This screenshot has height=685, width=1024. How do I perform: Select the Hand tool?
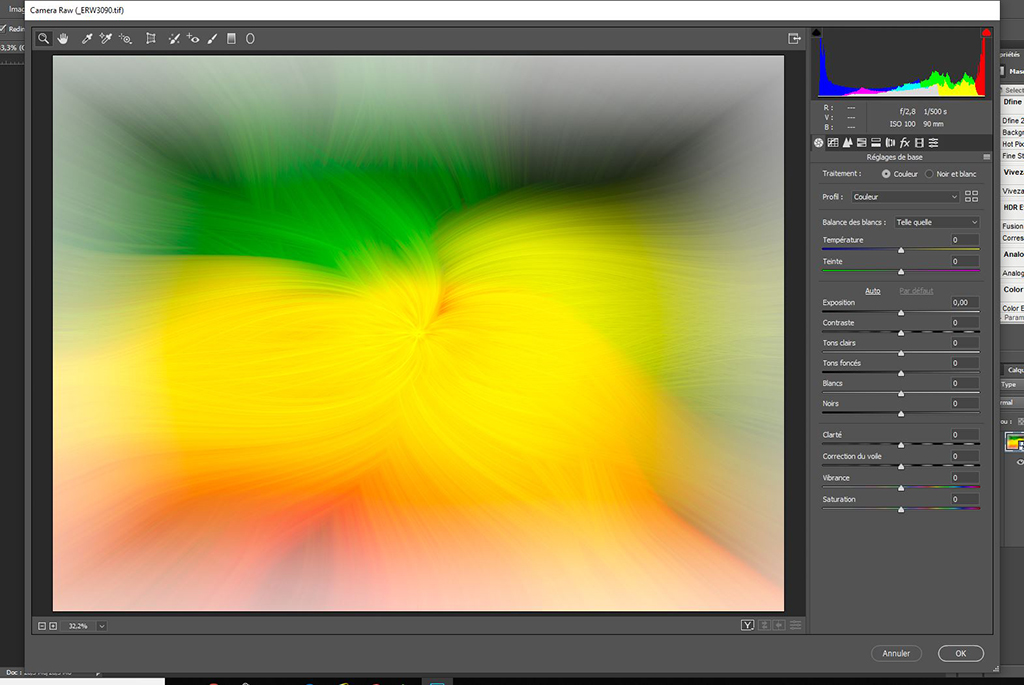point(63,39)
